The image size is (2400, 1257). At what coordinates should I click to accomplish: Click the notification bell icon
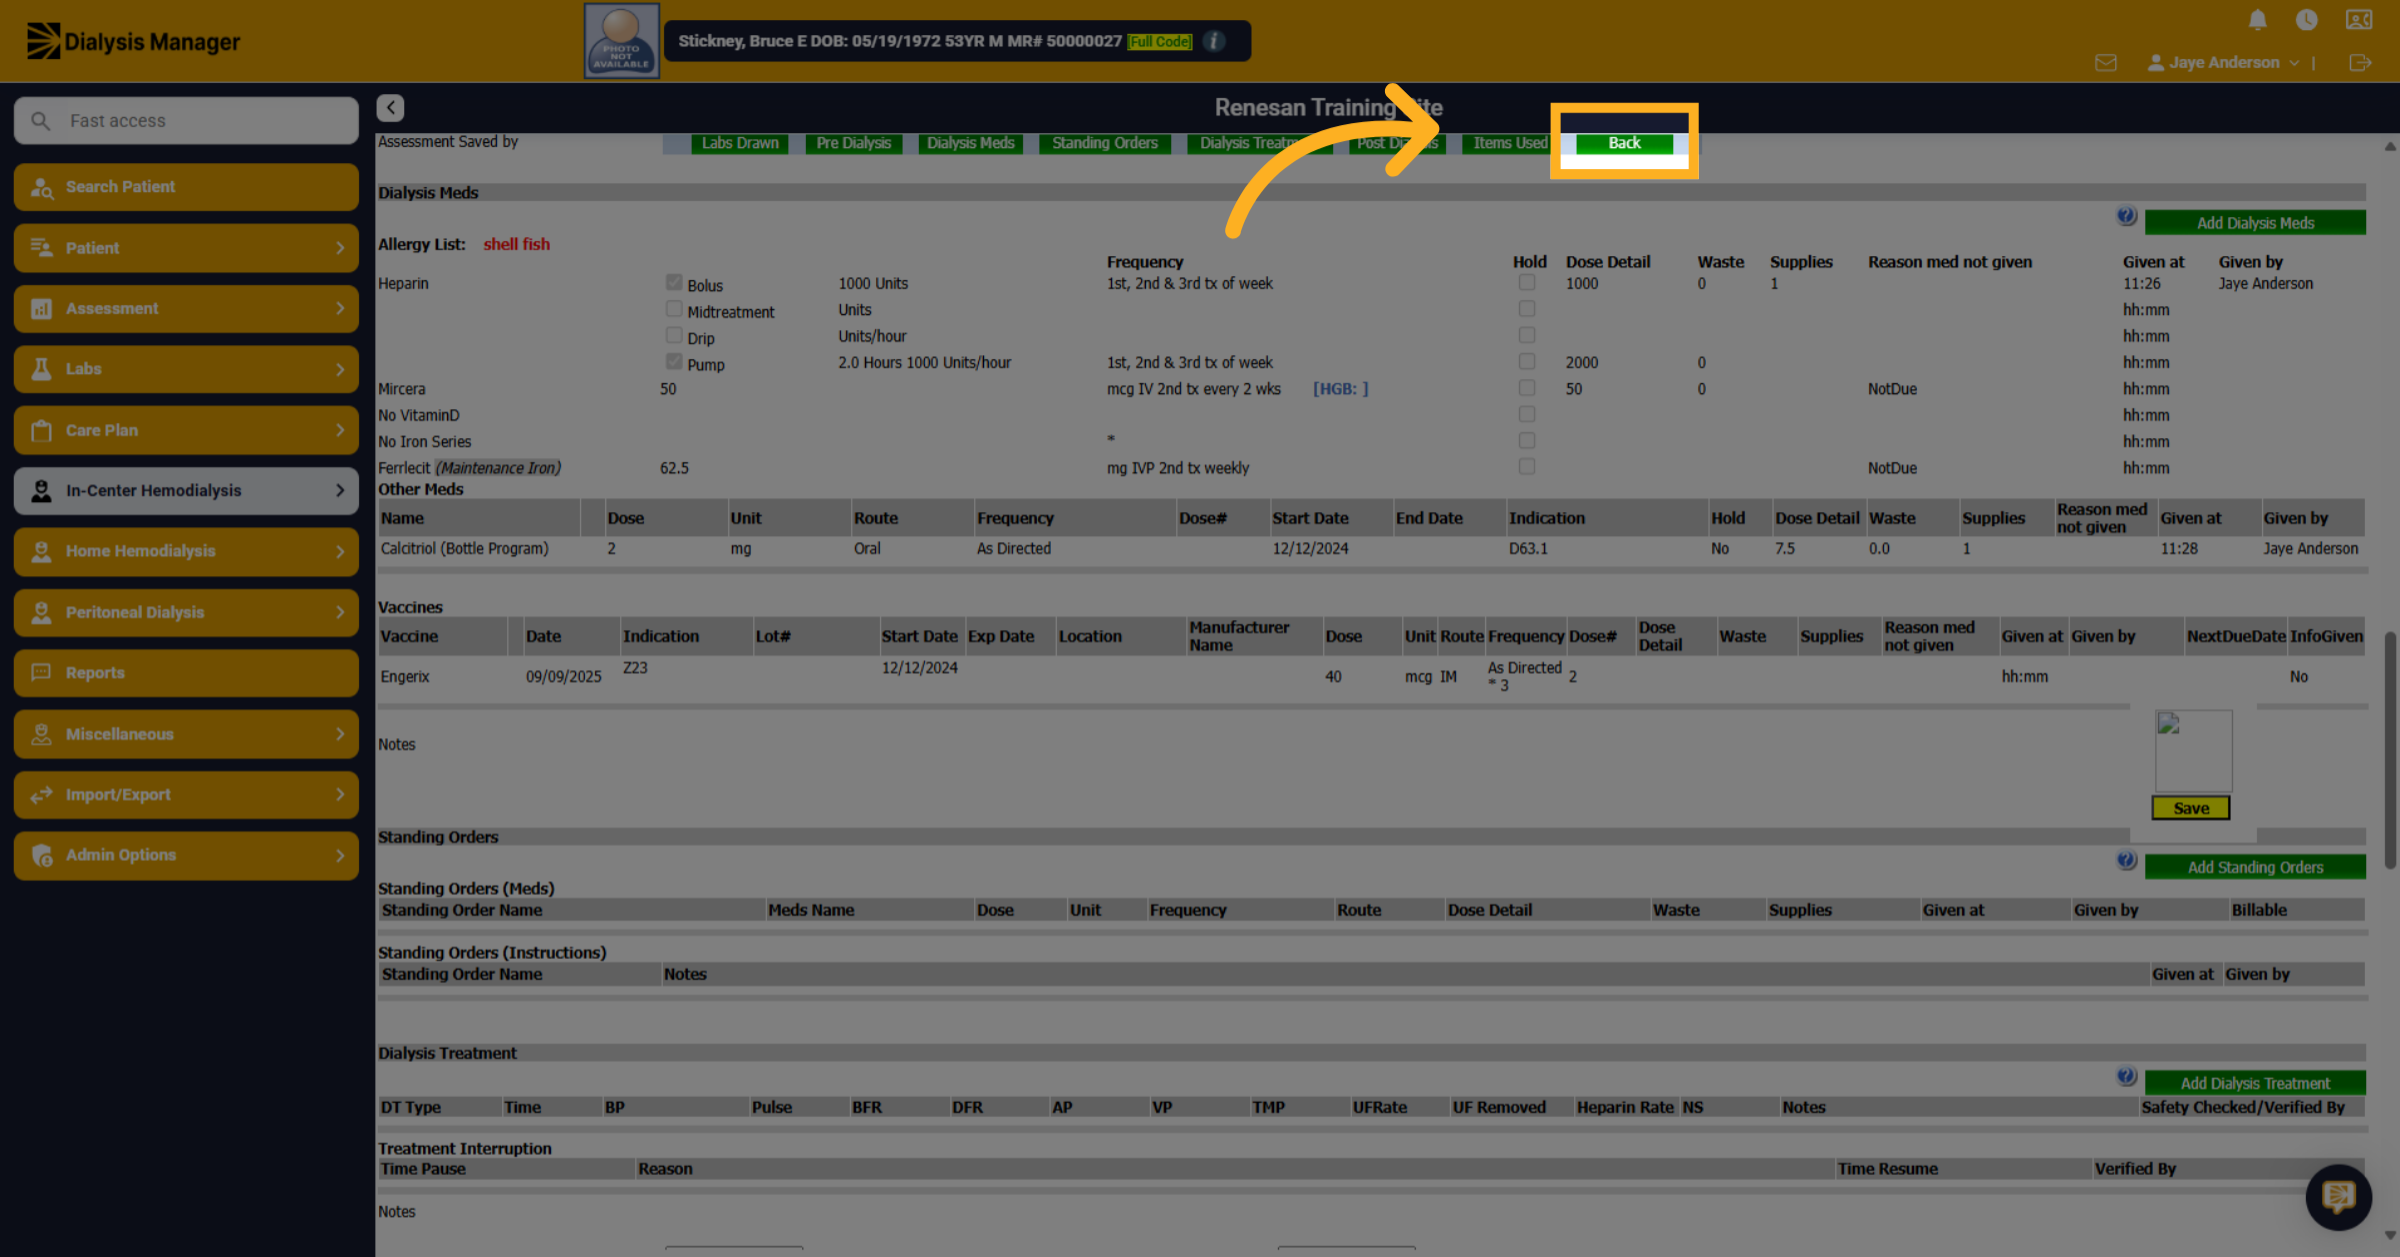click(2257, 20)
